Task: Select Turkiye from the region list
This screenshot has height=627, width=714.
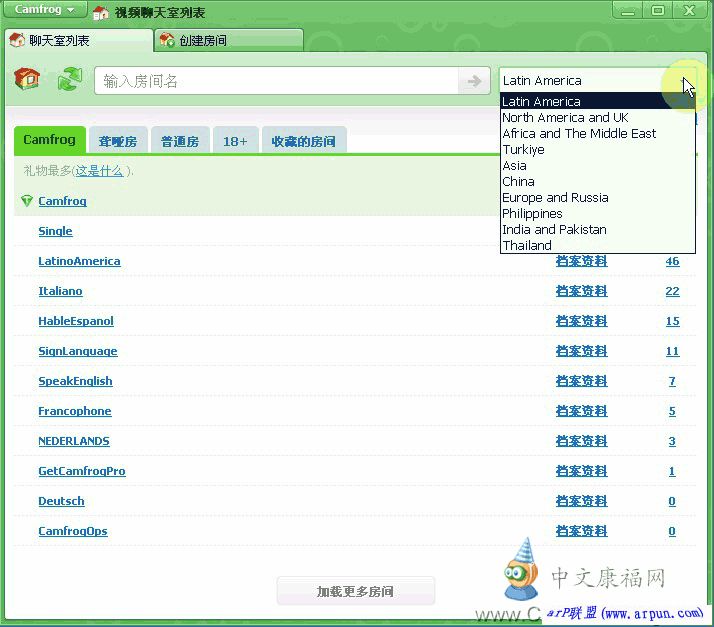Action: (x=597, y=149)
